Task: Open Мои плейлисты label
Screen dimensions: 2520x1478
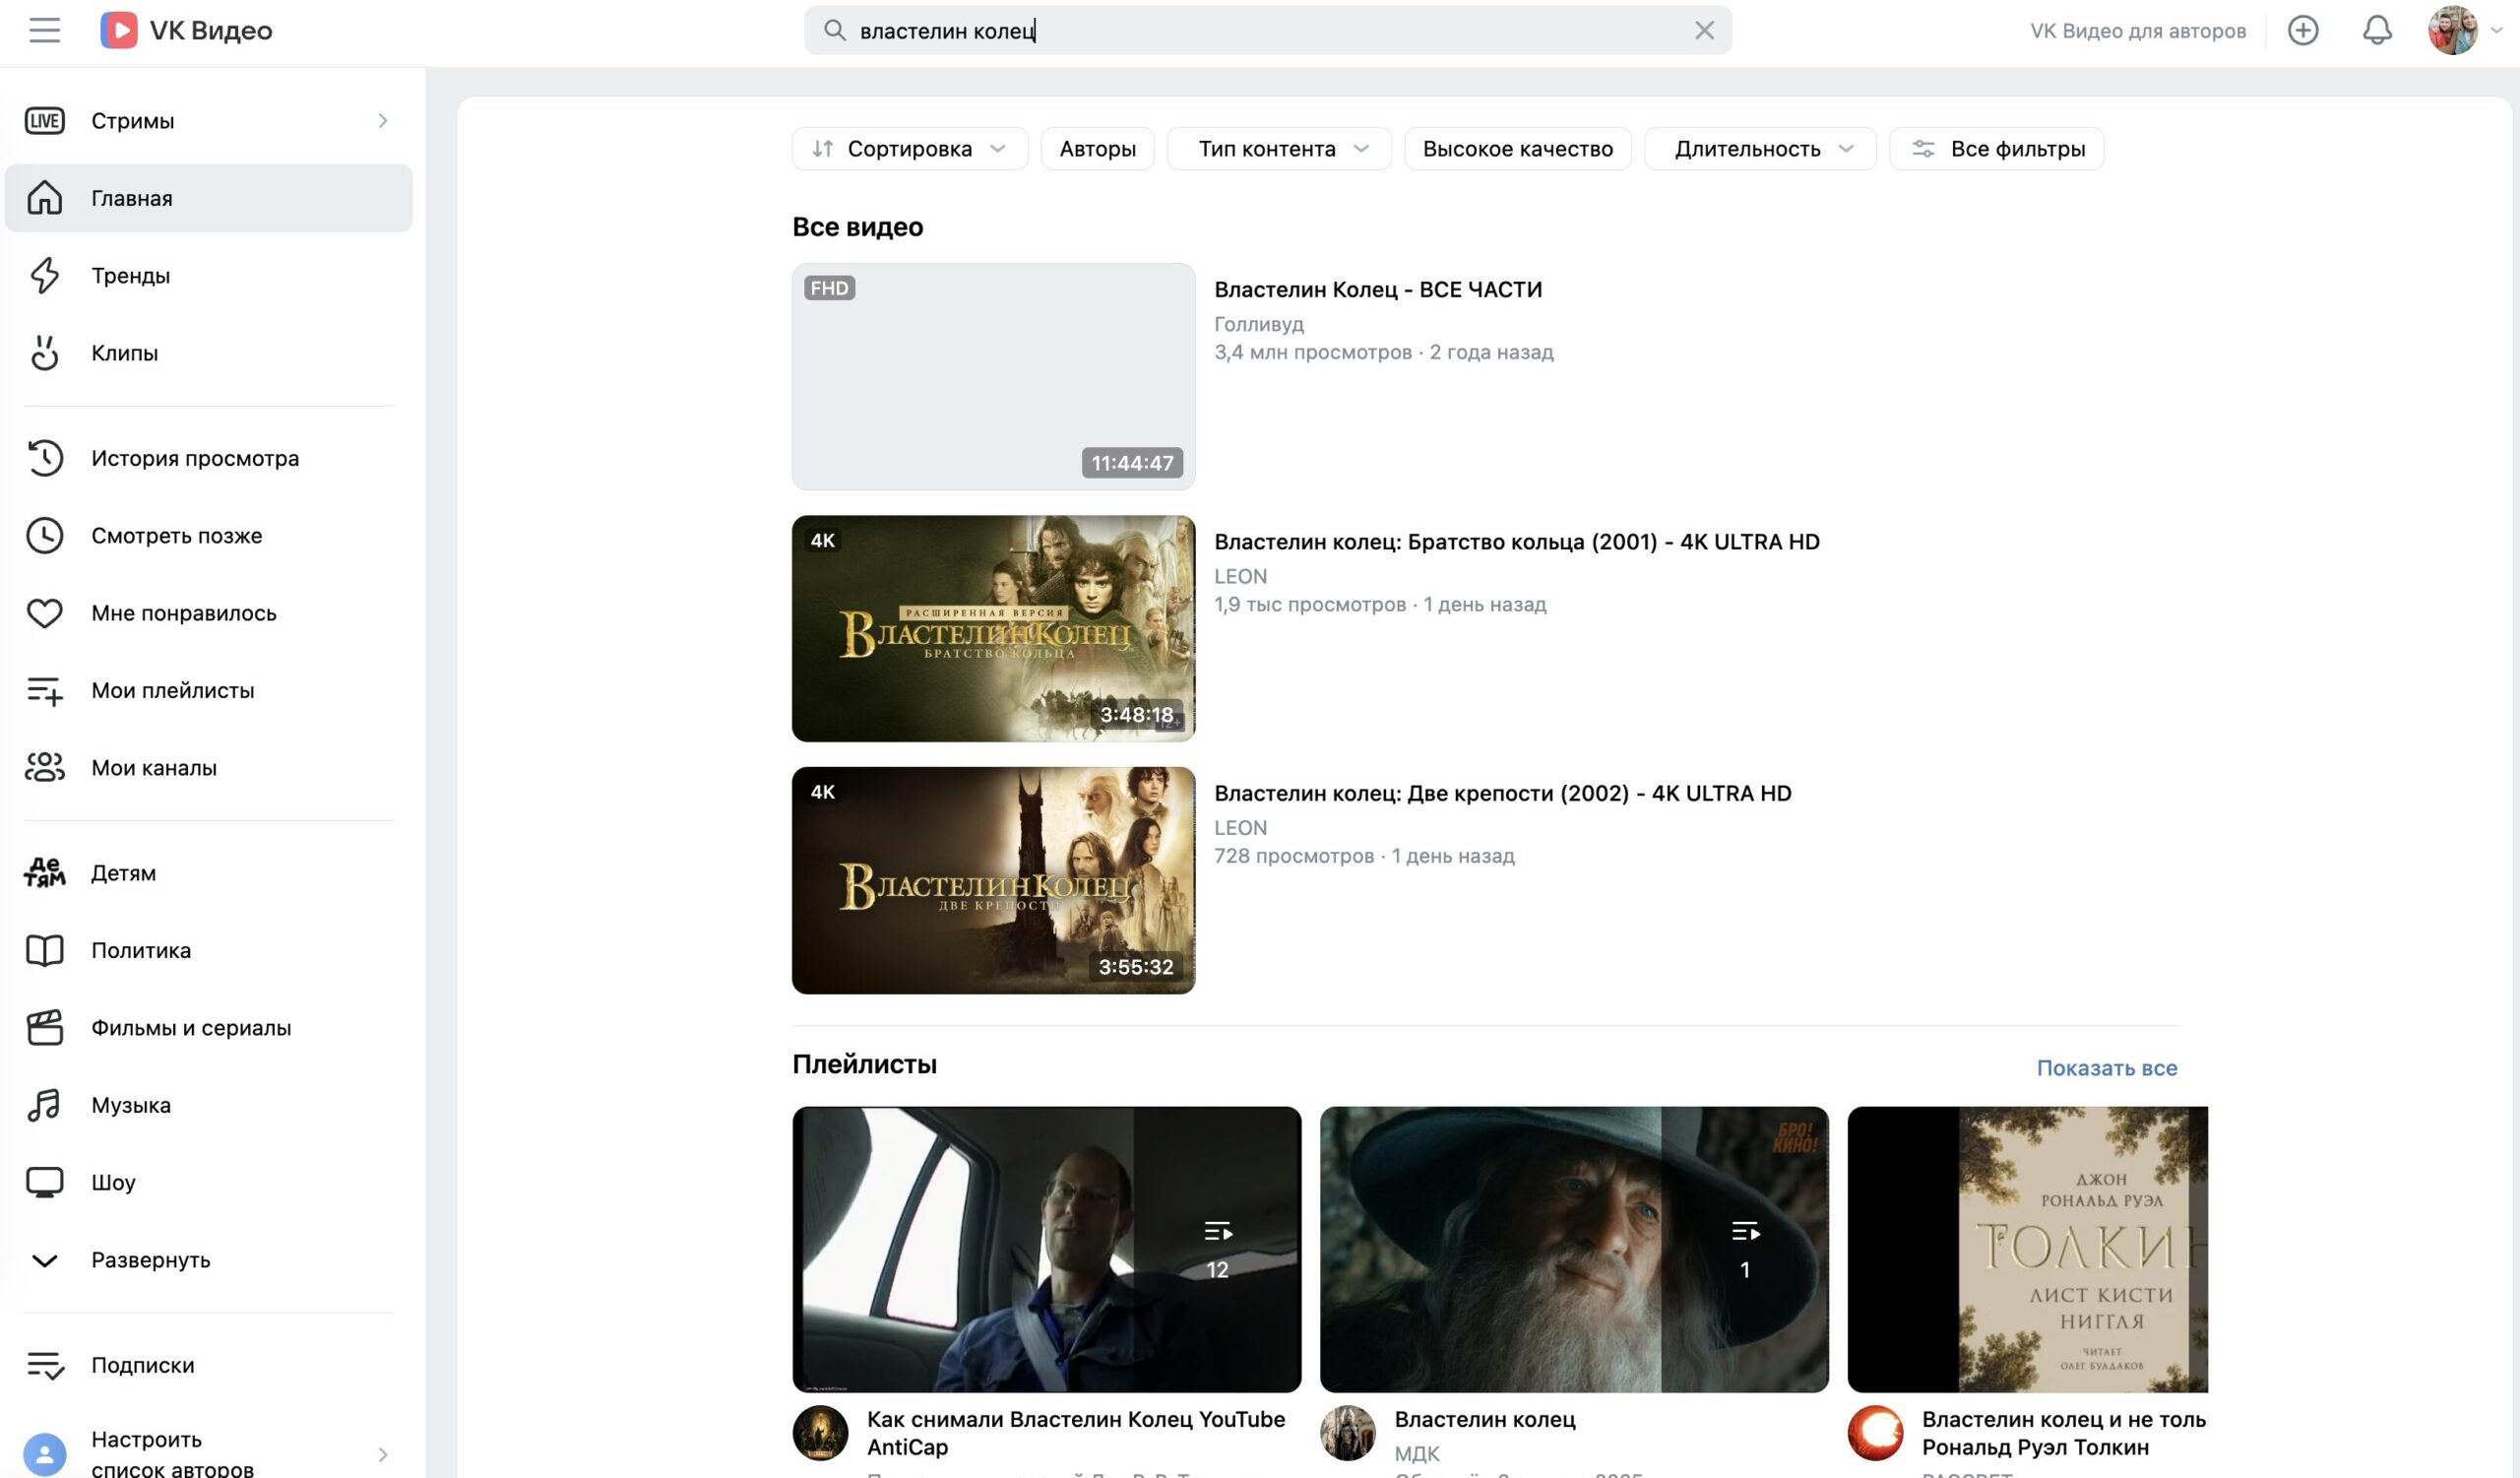Action: (173, 690)
